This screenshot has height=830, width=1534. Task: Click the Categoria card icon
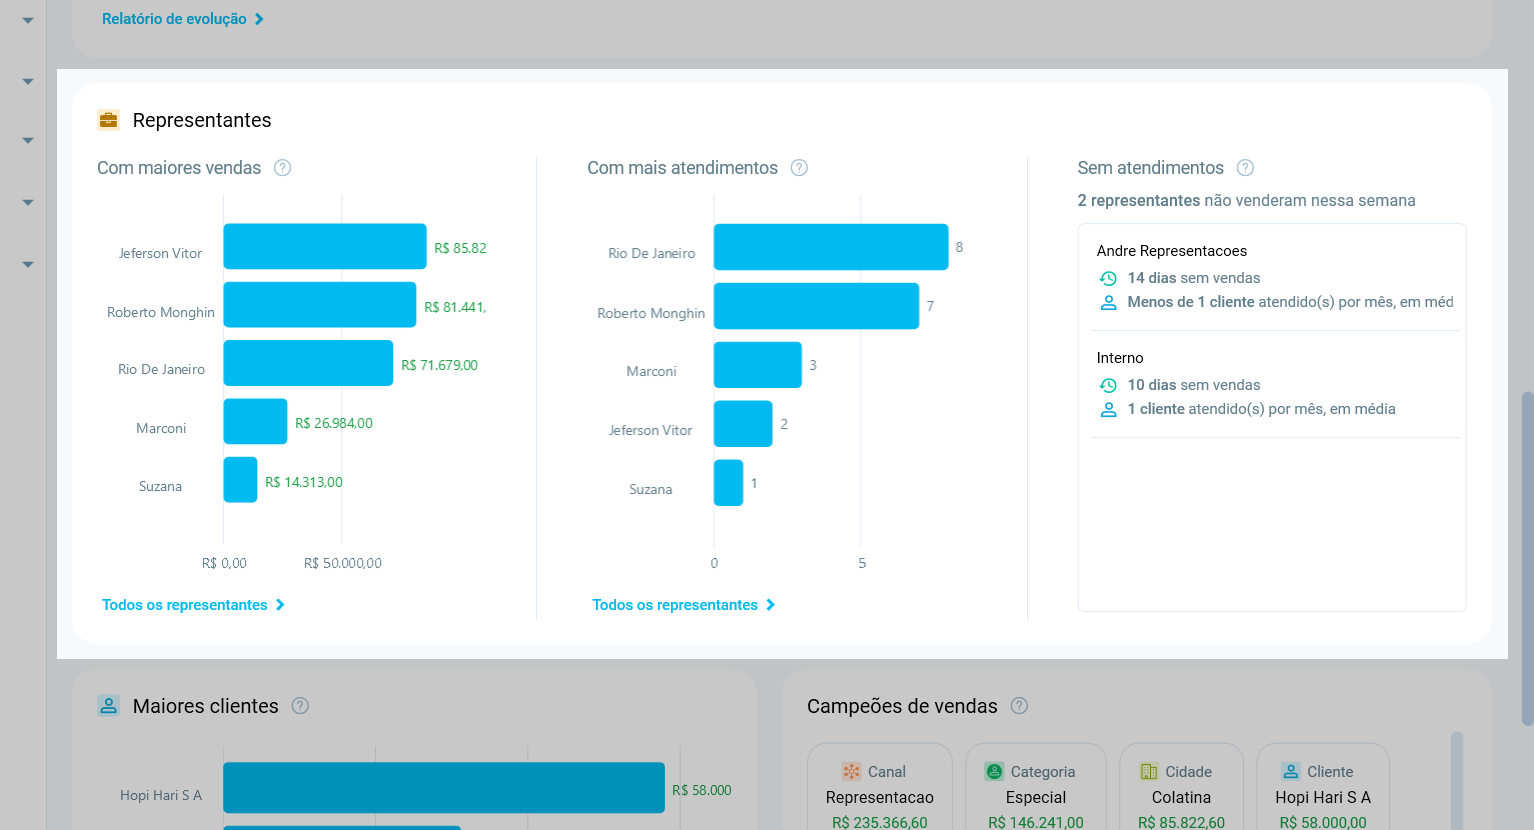[x=994, y=771]
